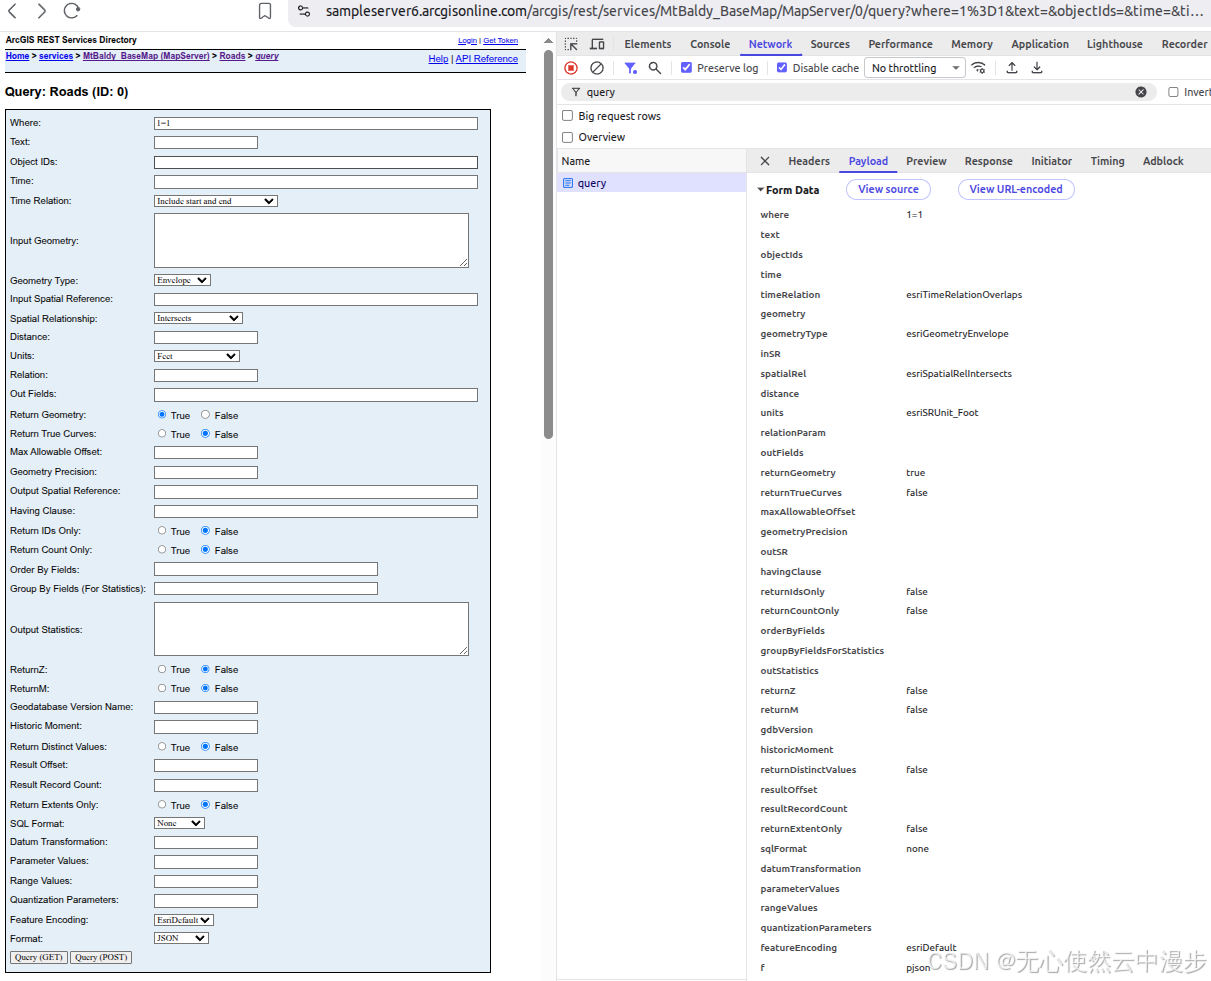1211x981 pixels.
Task: Activate the DevTools inspect element picker
Action: [571, 44]
